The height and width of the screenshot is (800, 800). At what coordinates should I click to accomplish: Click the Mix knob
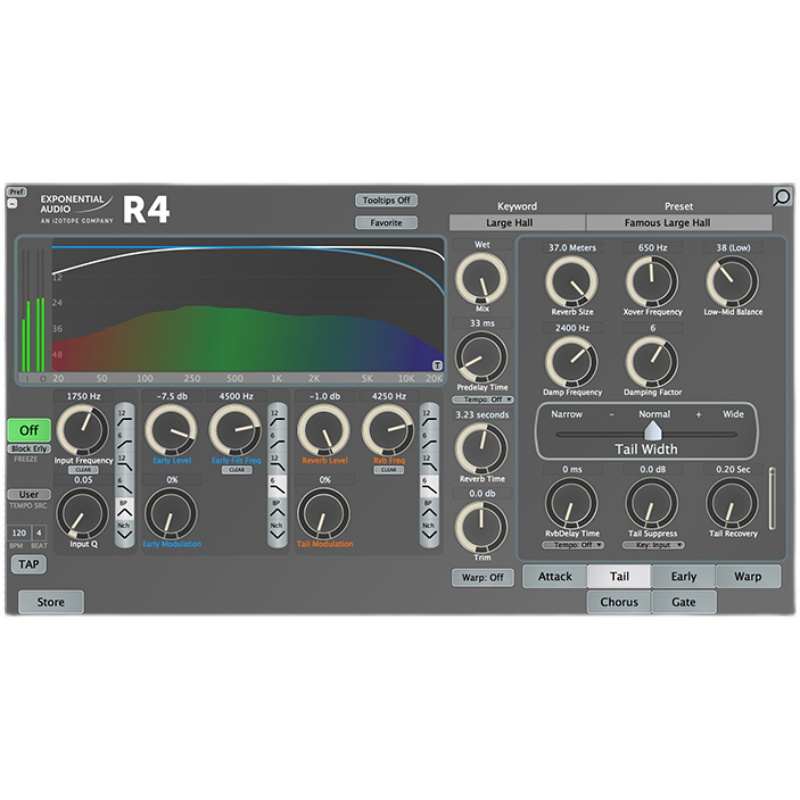(482, 280)
